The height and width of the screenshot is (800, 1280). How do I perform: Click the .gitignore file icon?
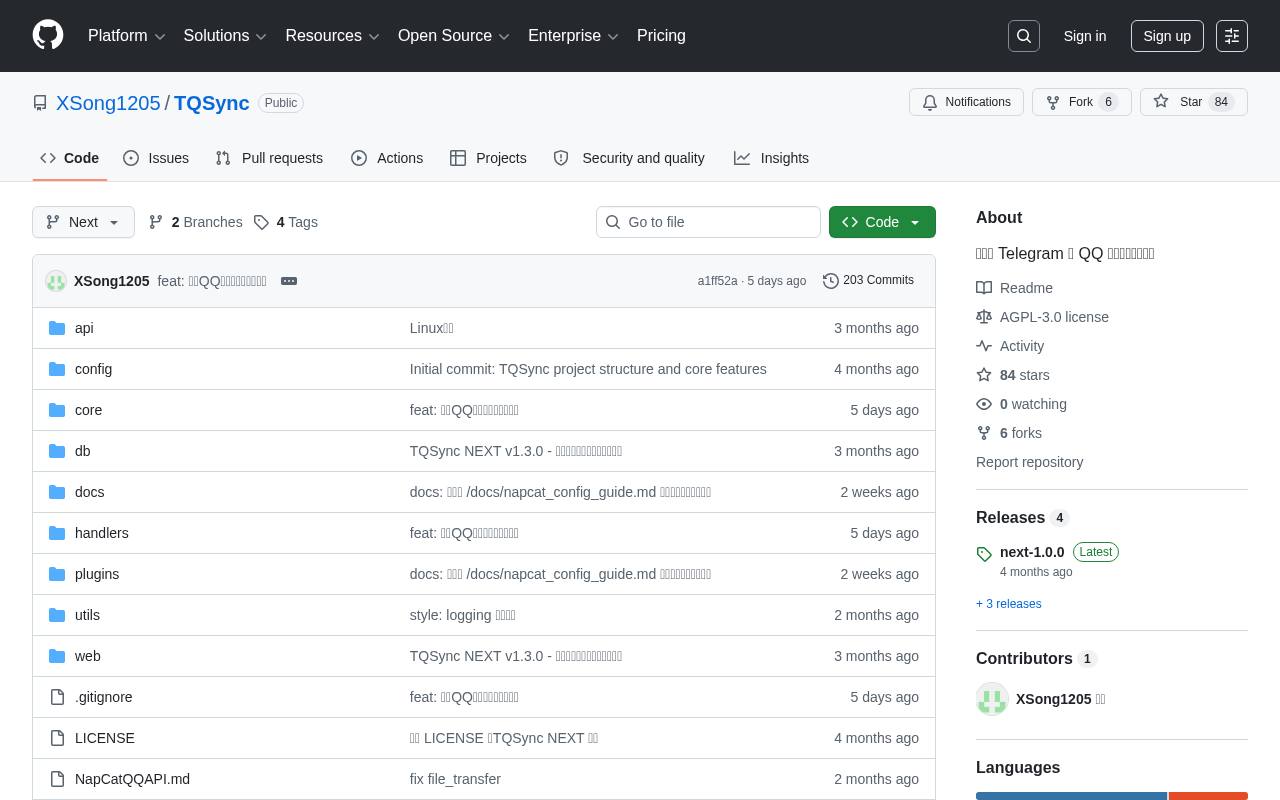click(x=57, y=697)
